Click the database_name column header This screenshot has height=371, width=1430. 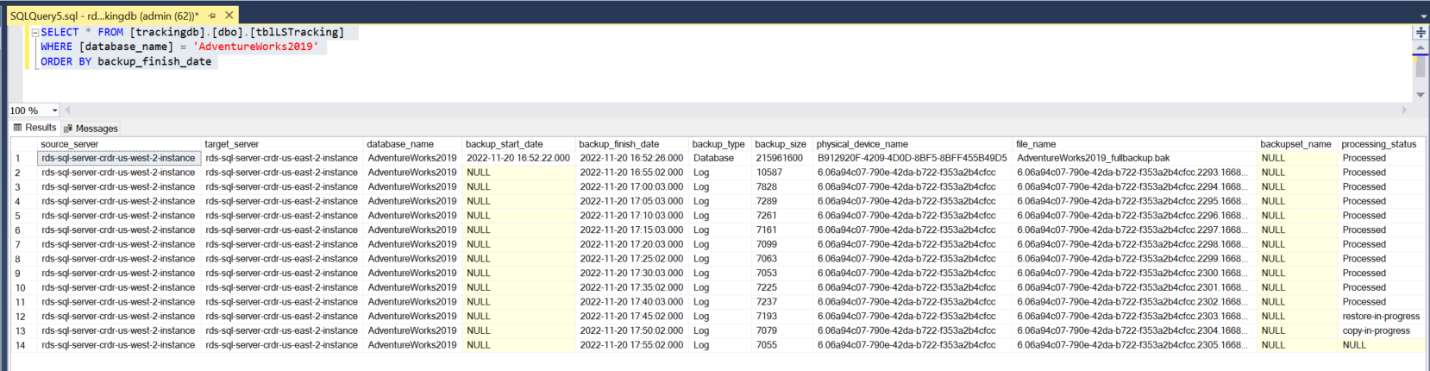[x=414, y=144]
